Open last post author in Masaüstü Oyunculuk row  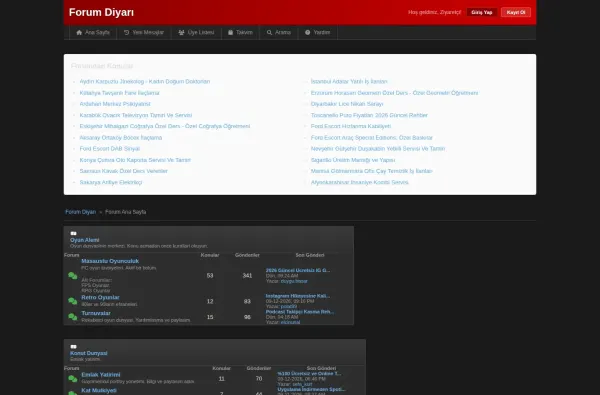click(x=294, y=281)
